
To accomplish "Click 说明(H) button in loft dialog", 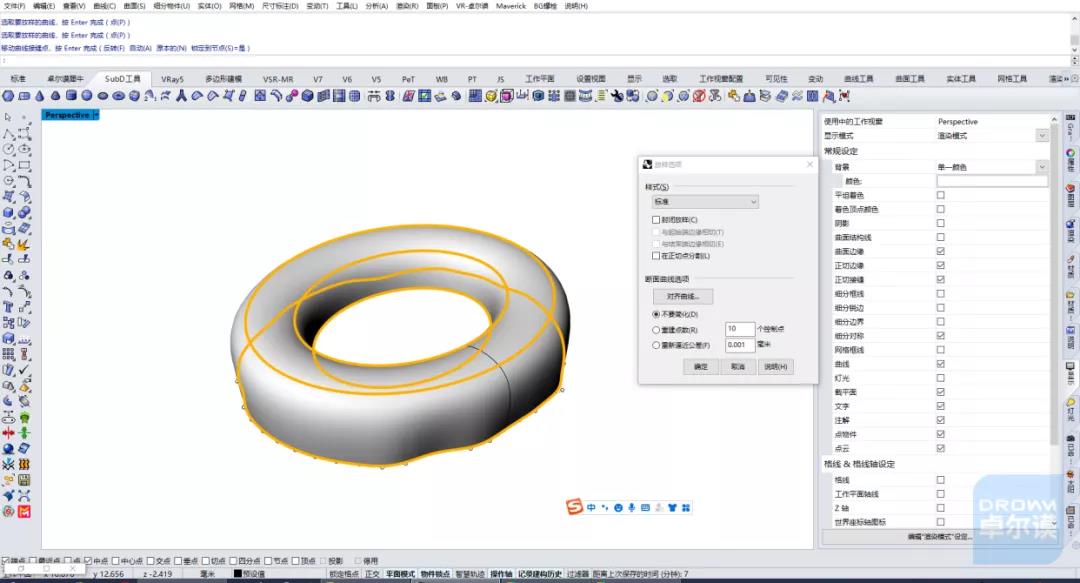I will pyautogui.click(x=776, y=367).
